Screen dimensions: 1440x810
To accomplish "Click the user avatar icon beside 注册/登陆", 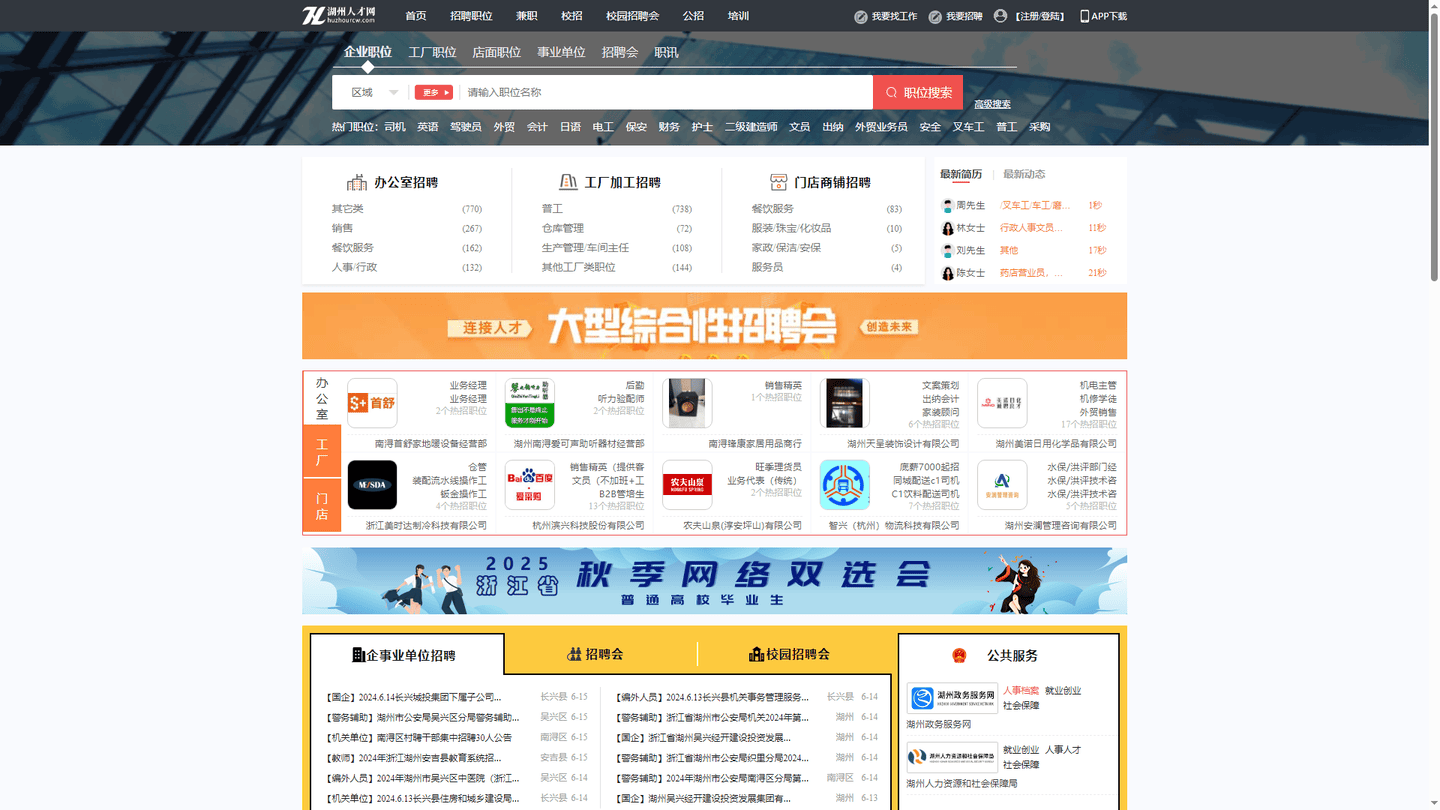I will click(x=1000, y=16).
